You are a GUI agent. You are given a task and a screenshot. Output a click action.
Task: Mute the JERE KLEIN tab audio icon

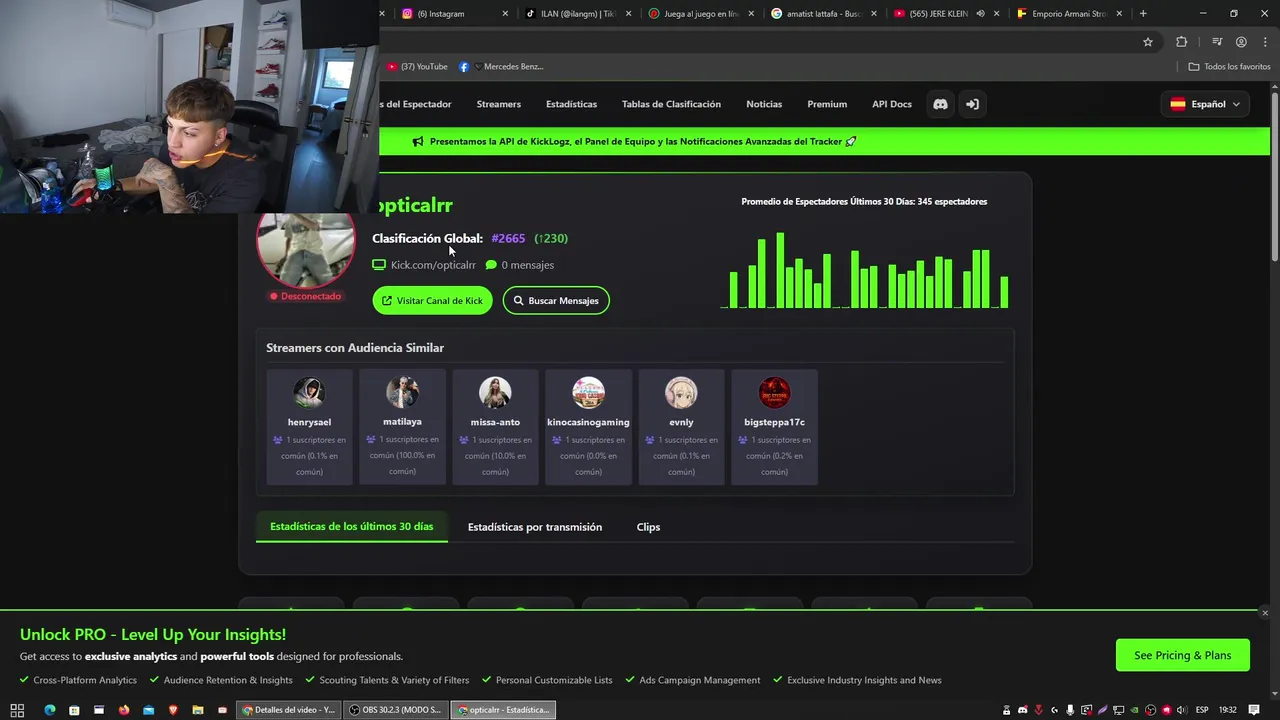pyautogui.click(x=980, y=14)
